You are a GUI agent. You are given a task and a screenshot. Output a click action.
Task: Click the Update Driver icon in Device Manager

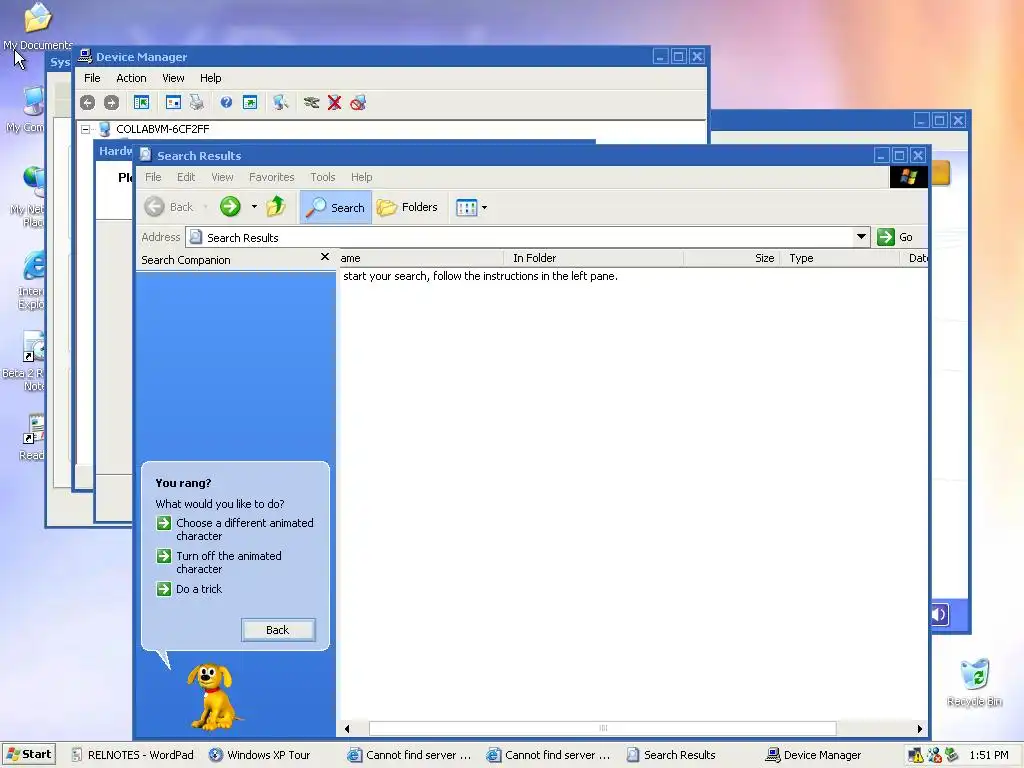point(312,103)
